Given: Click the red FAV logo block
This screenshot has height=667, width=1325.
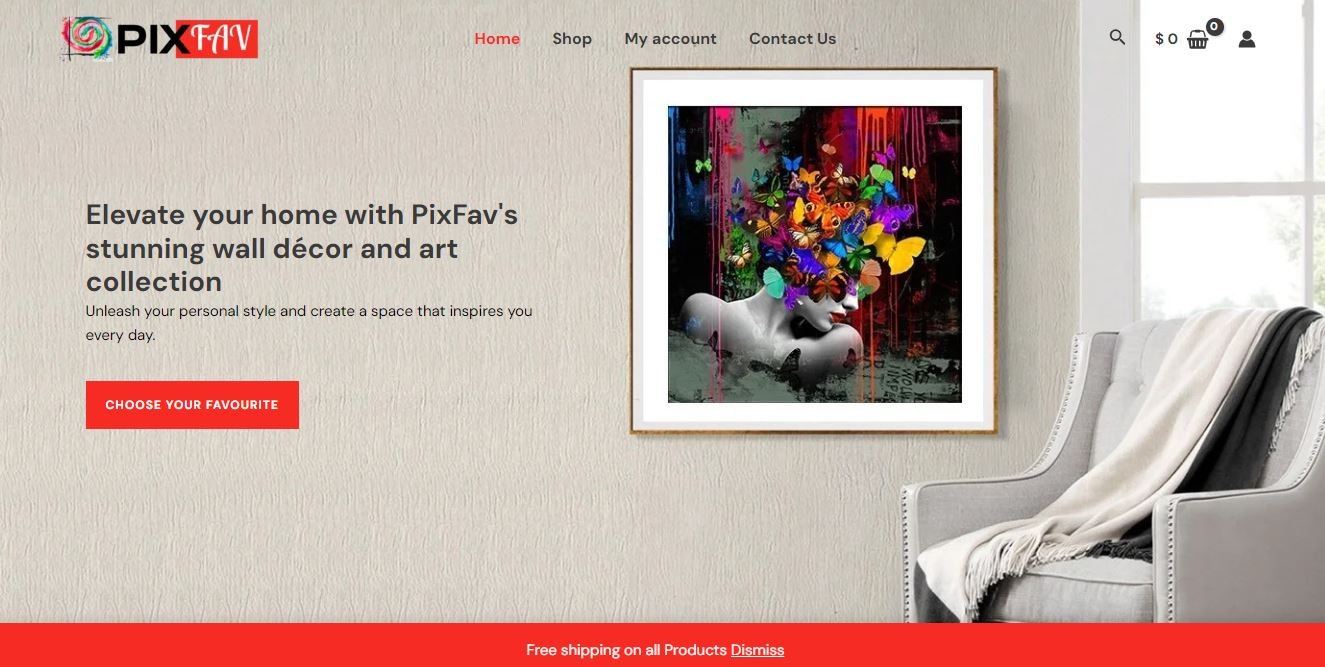Looking at the screenshot, I should [x=217, y=39].
